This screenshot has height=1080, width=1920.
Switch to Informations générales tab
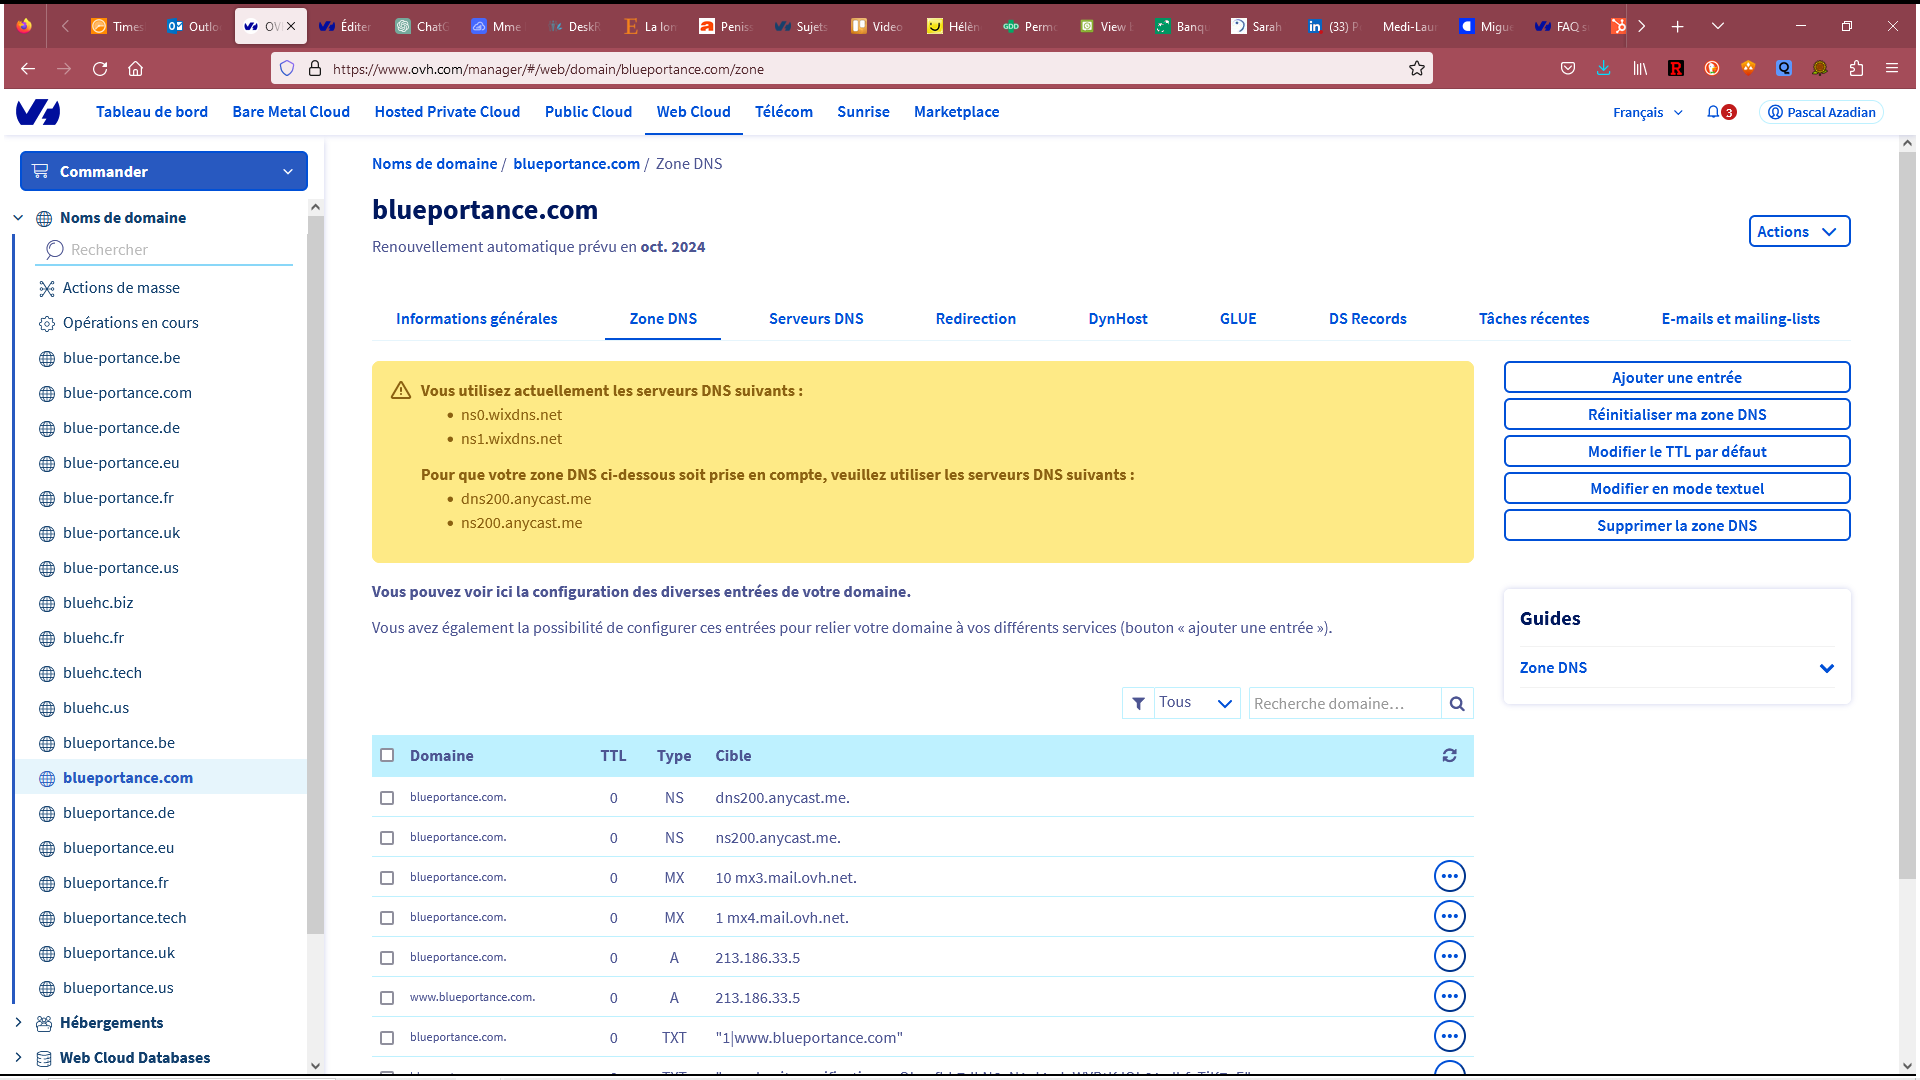(476, 319)
